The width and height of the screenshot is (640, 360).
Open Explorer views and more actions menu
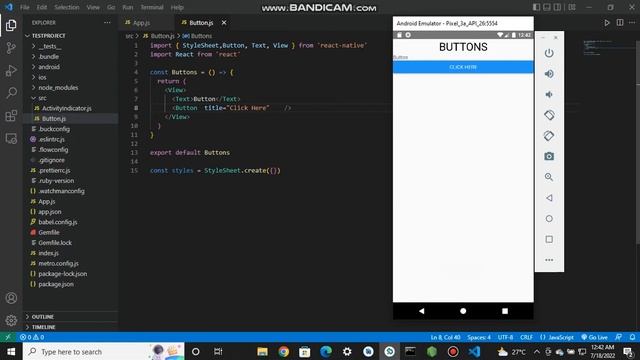107,23
